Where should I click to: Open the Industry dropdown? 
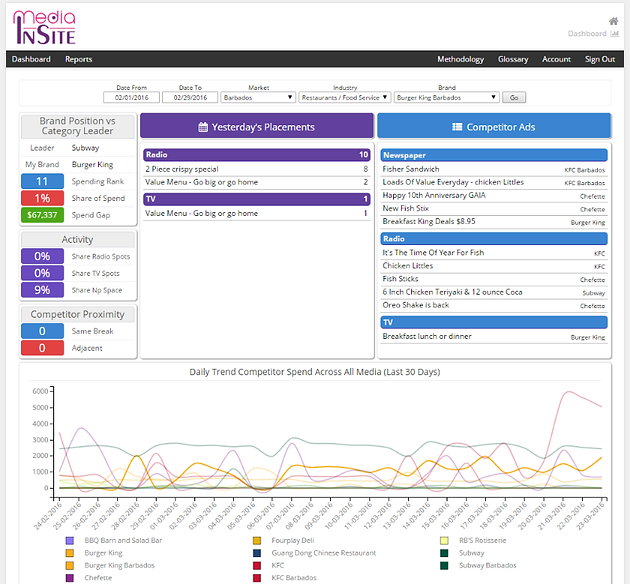coord(344,98)
